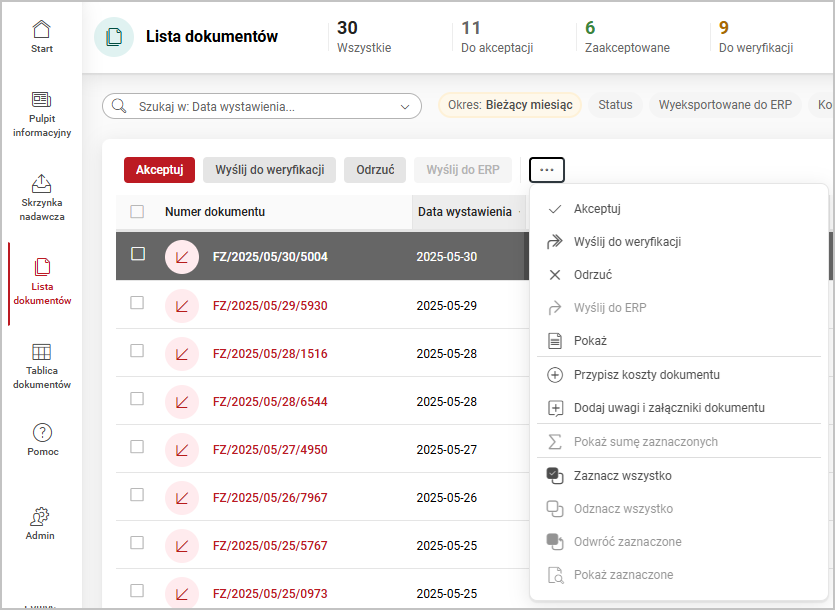Image resolution: width=835 pixels, height=610 pixels.
Task: Click chart icon for FZ/2025/05/25/0973
Action: click(182, 593)
